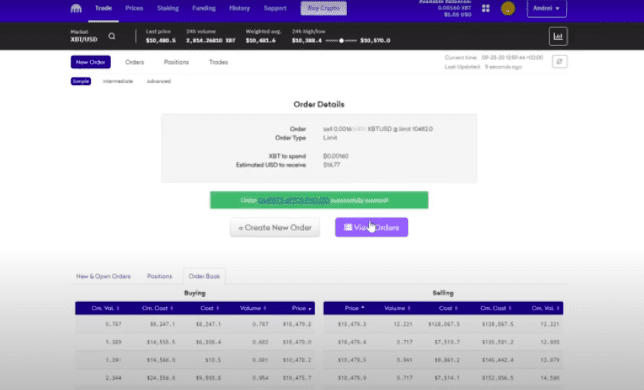Sort Selling table by Price column arrow
Viewport: 644px width, 390px height.
click(363, 308)
